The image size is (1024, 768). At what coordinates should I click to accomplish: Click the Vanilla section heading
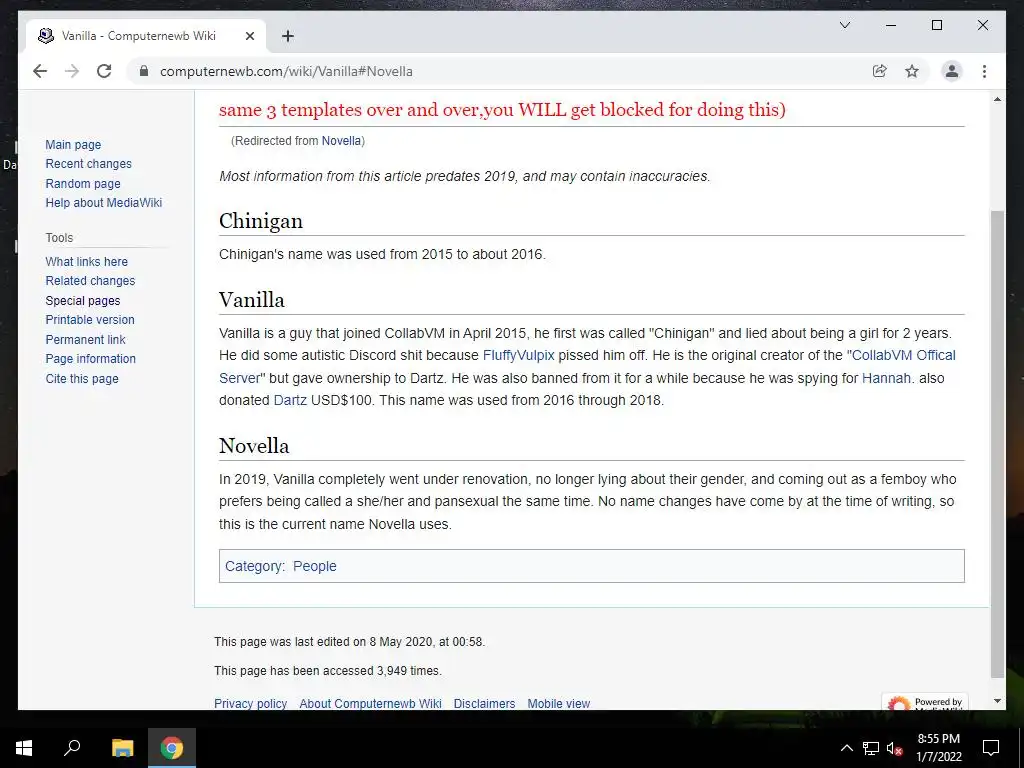251,300
